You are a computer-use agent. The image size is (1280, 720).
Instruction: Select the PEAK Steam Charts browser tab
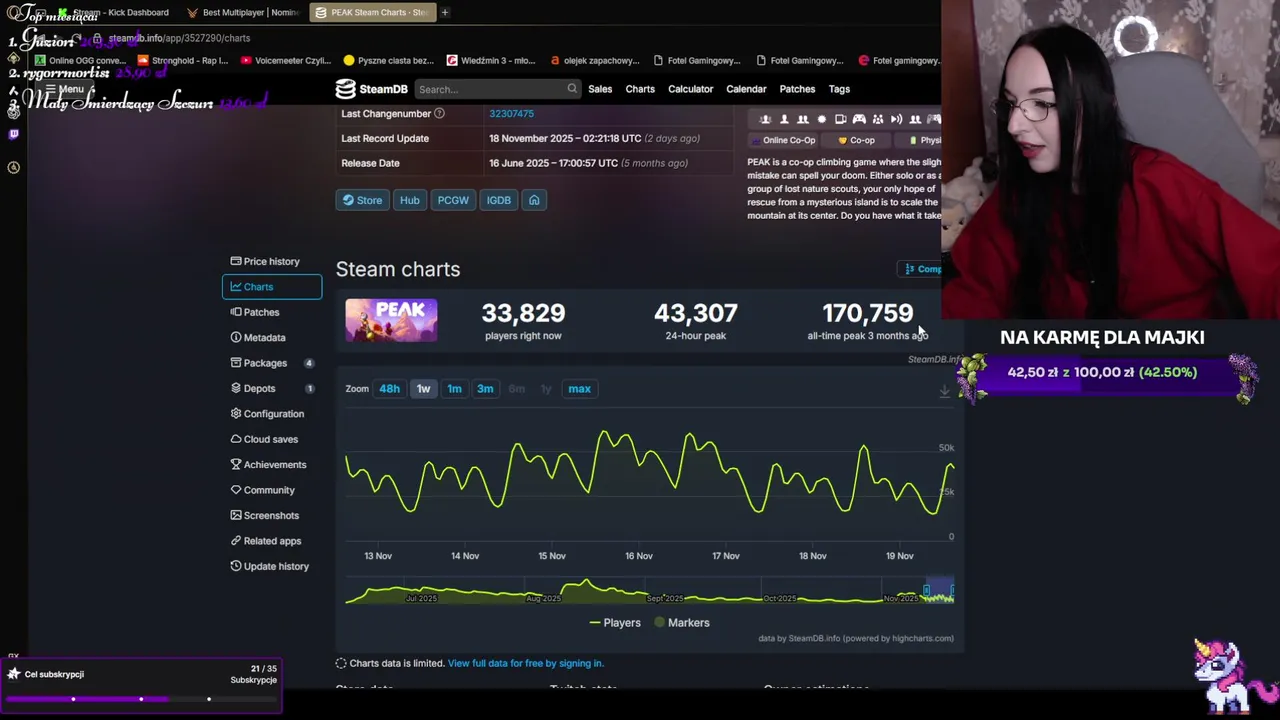(x=371, y=12)
